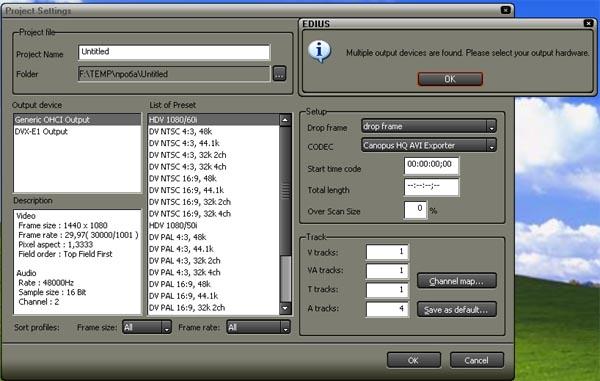Open the Frame rate sort dropdown
The height and width of the screenshot is (381, 600).
pyautogui.click(x=258, y=327)
